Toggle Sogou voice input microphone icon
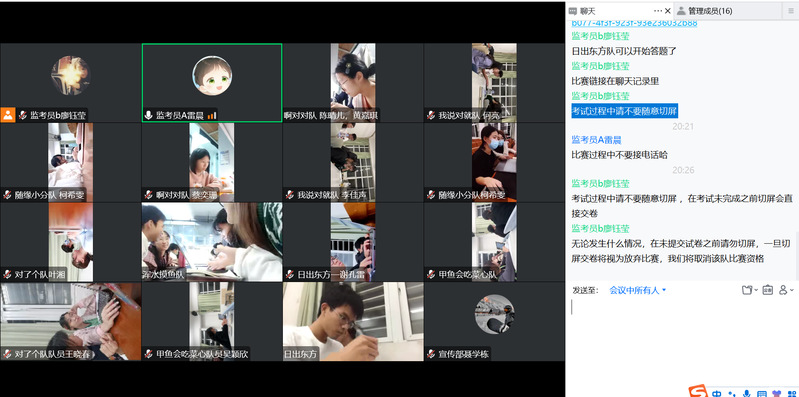The height and width of the screenshot is (397, 799). 747,393
